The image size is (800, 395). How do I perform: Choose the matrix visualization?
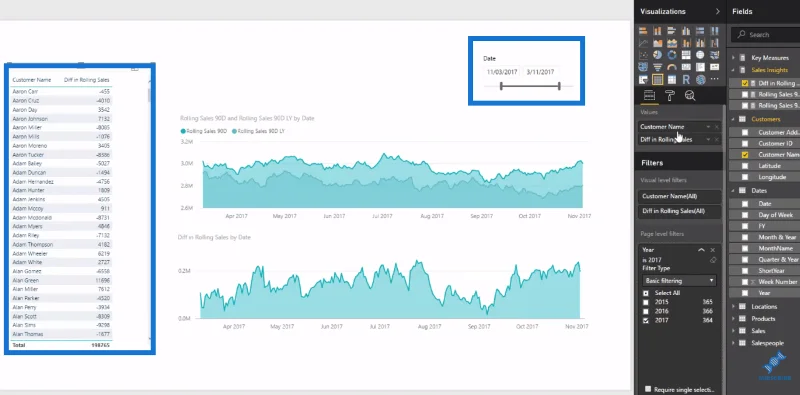pos(672,80)
